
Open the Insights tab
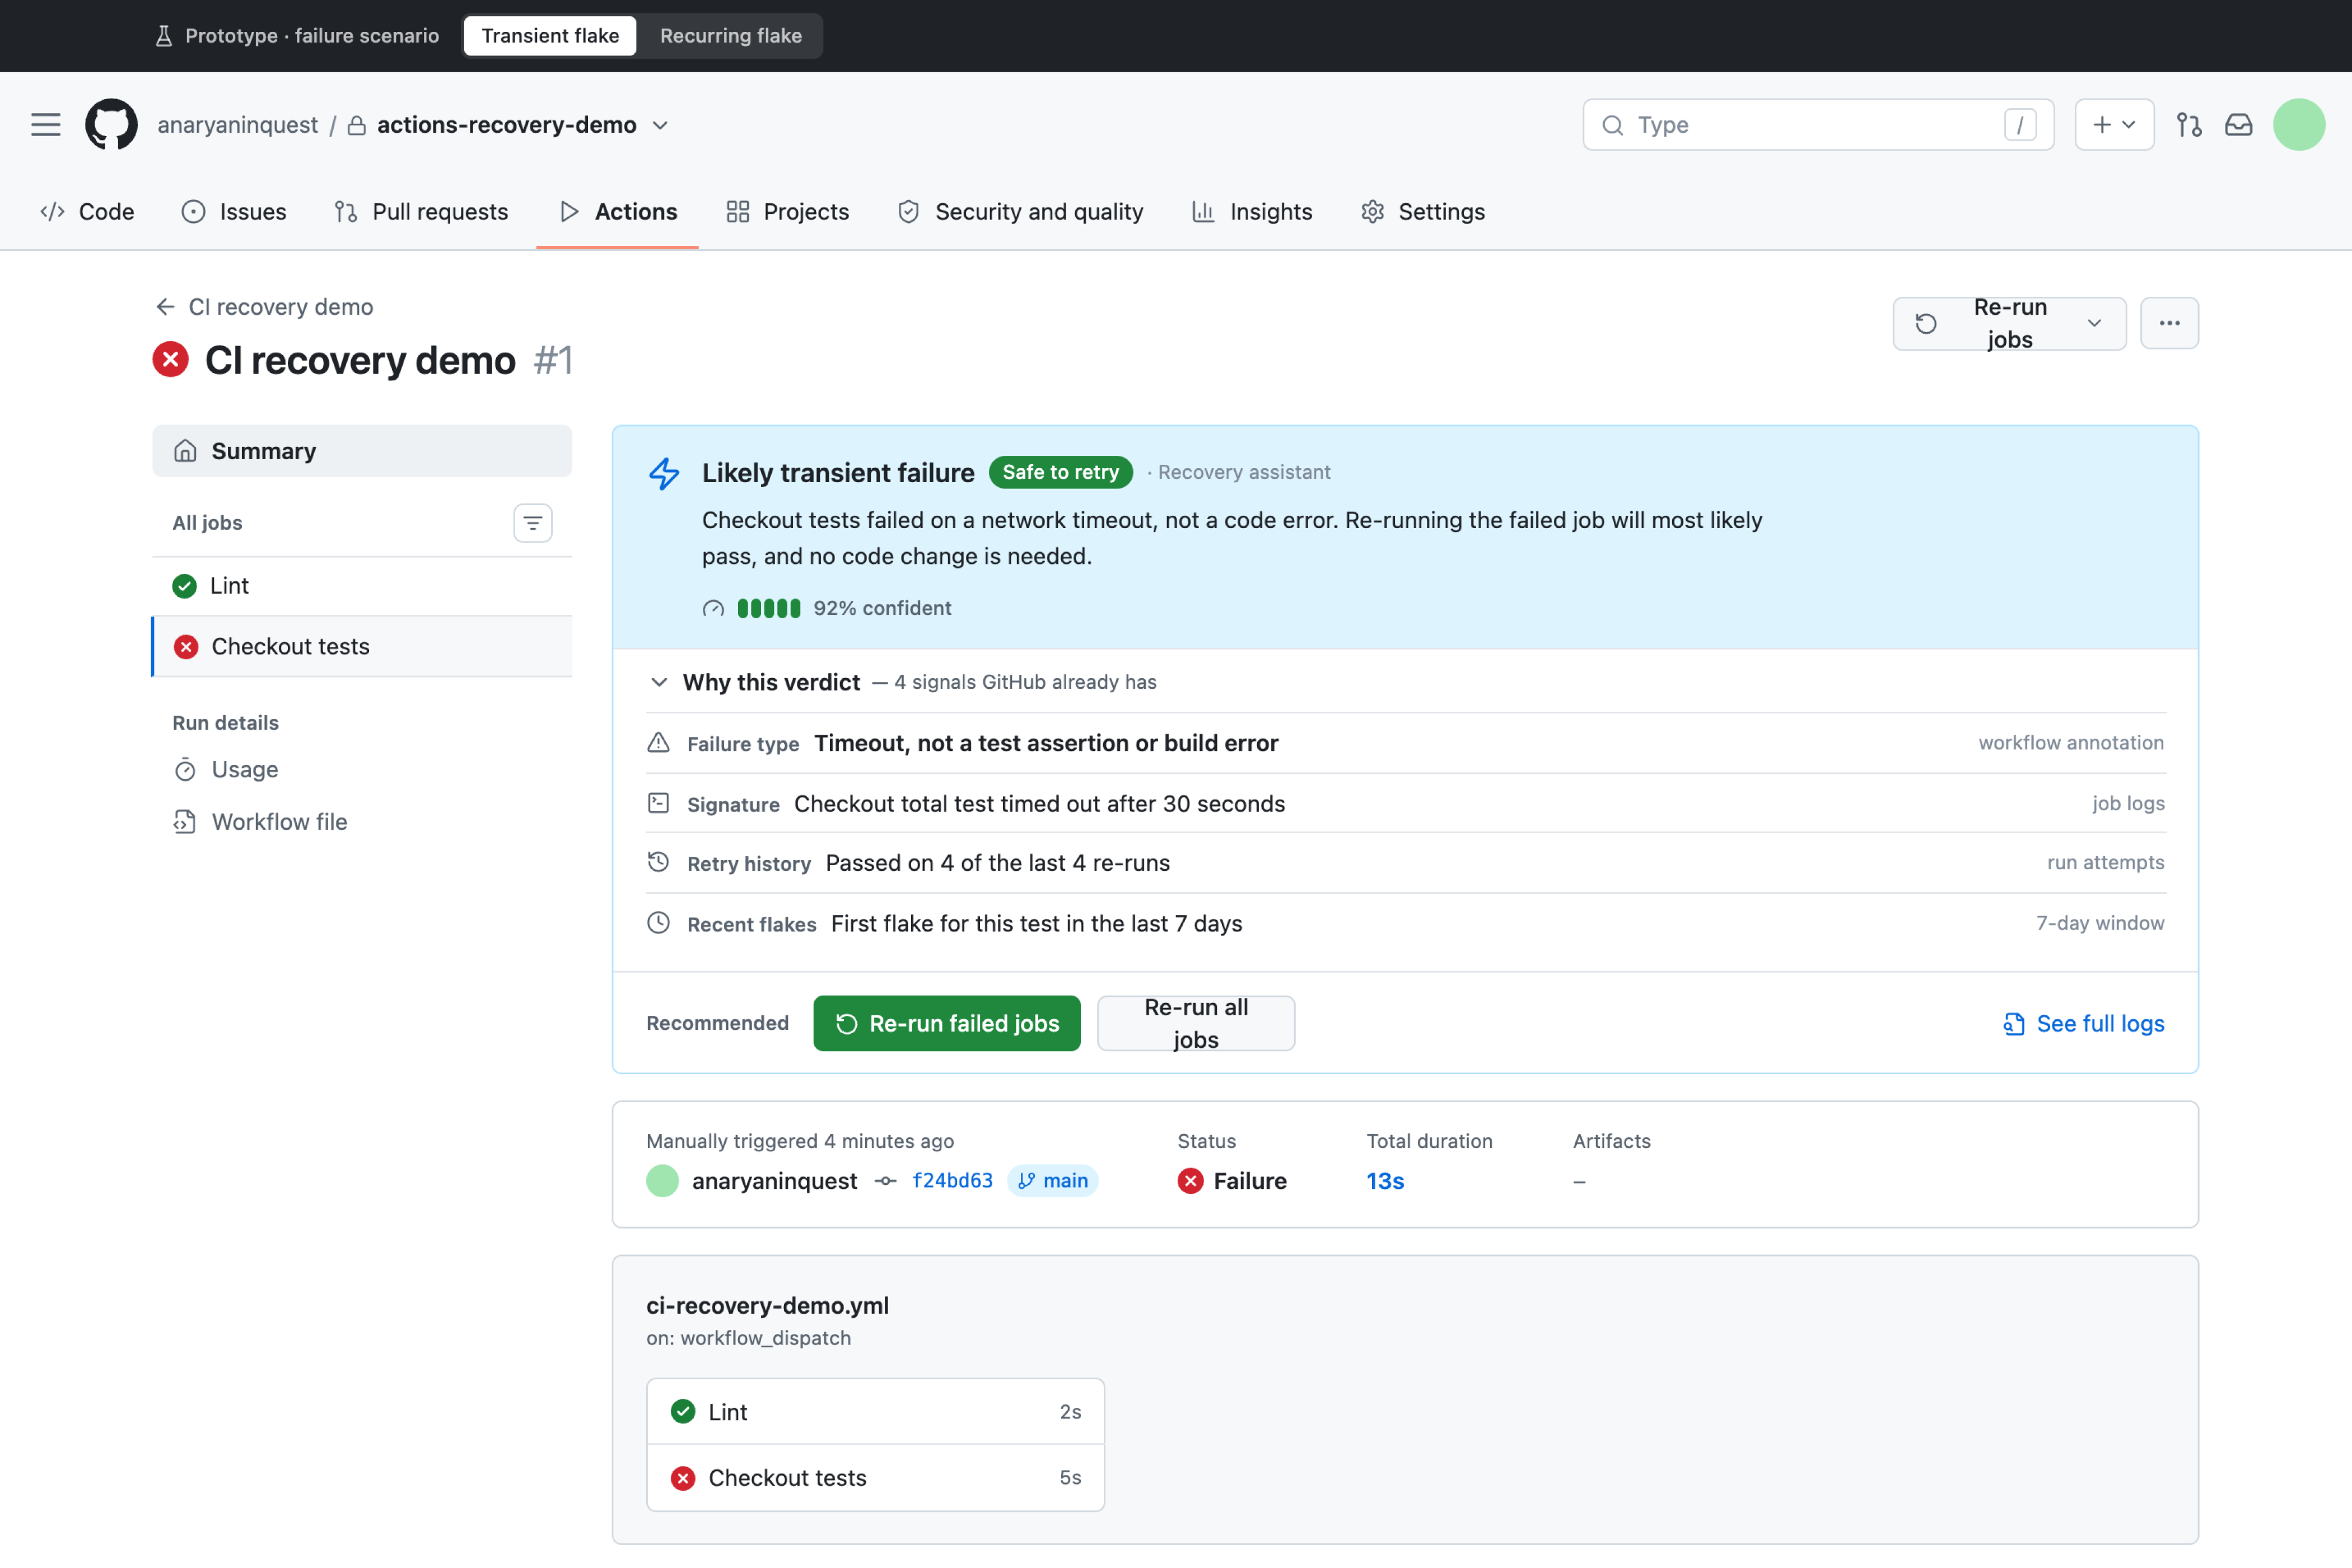pyautogui.click(x=1252, y=212)
